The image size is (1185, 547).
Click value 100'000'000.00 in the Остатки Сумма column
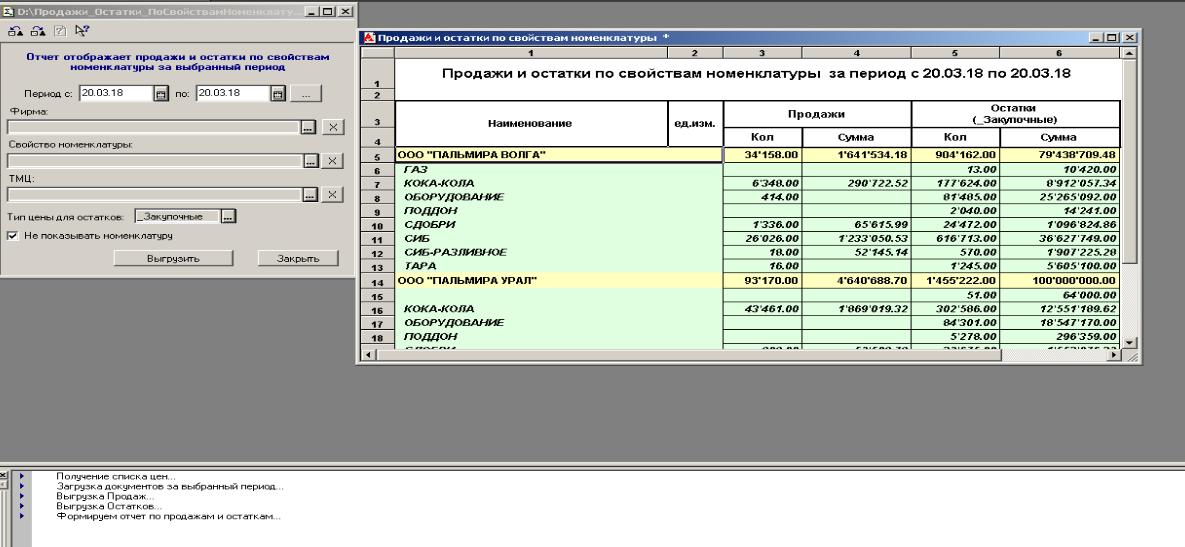(x=1060, y=280)
